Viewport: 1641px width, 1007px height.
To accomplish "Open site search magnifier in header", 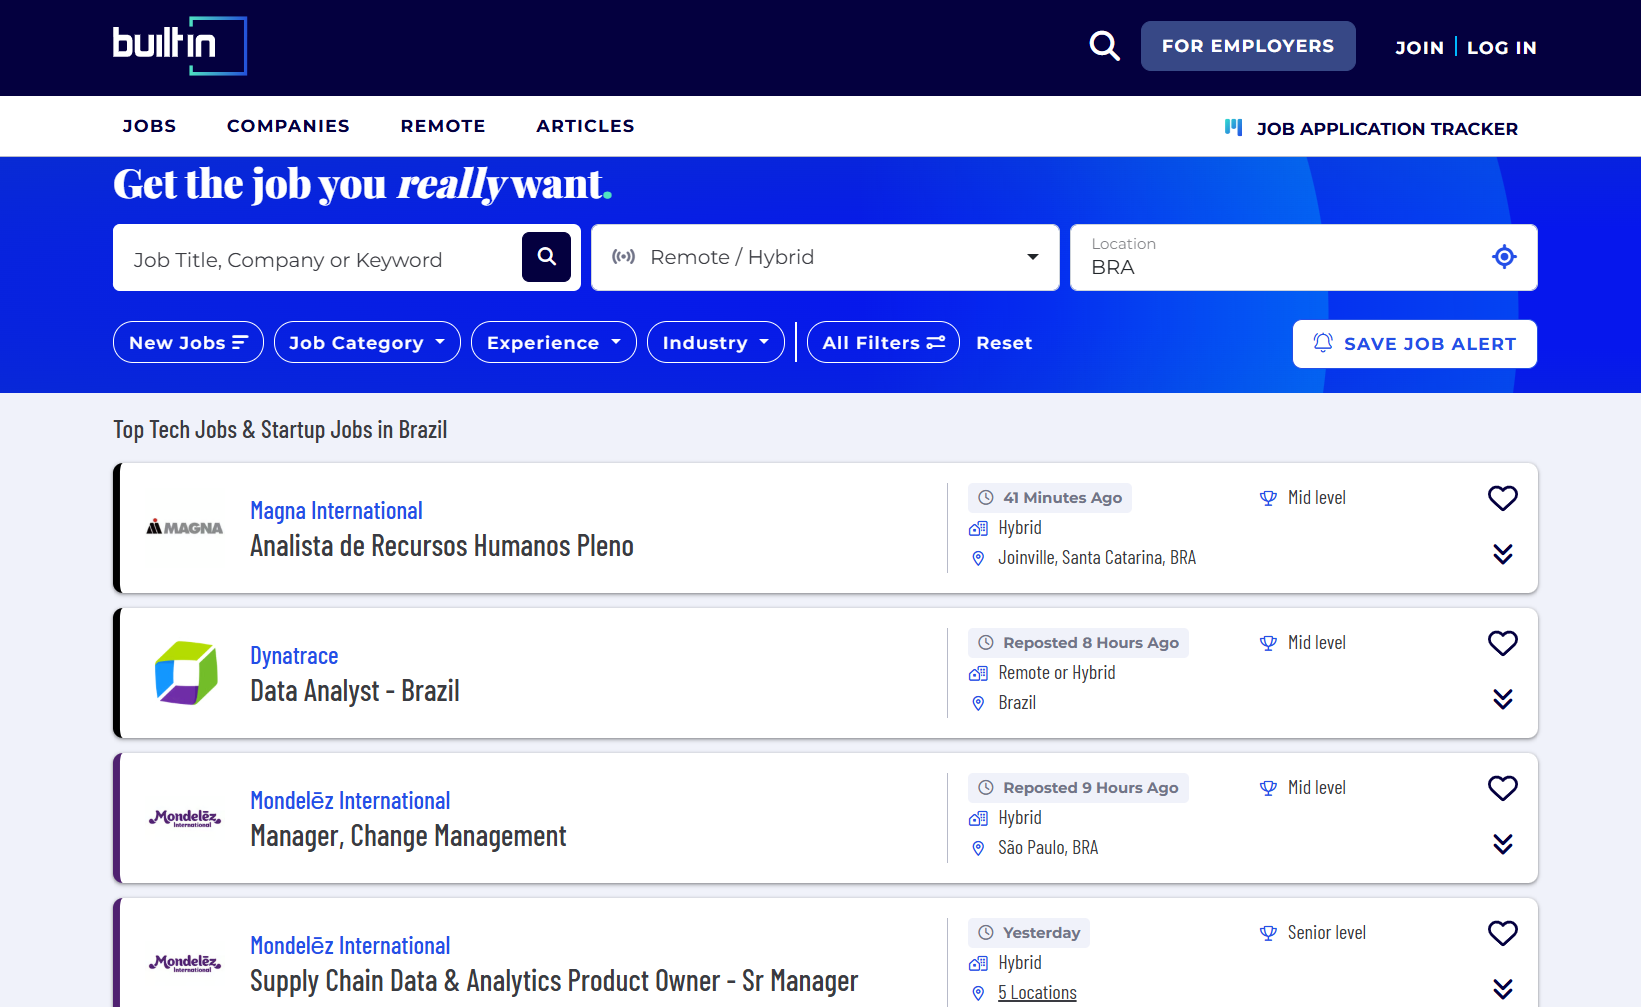I will 1104,46.
